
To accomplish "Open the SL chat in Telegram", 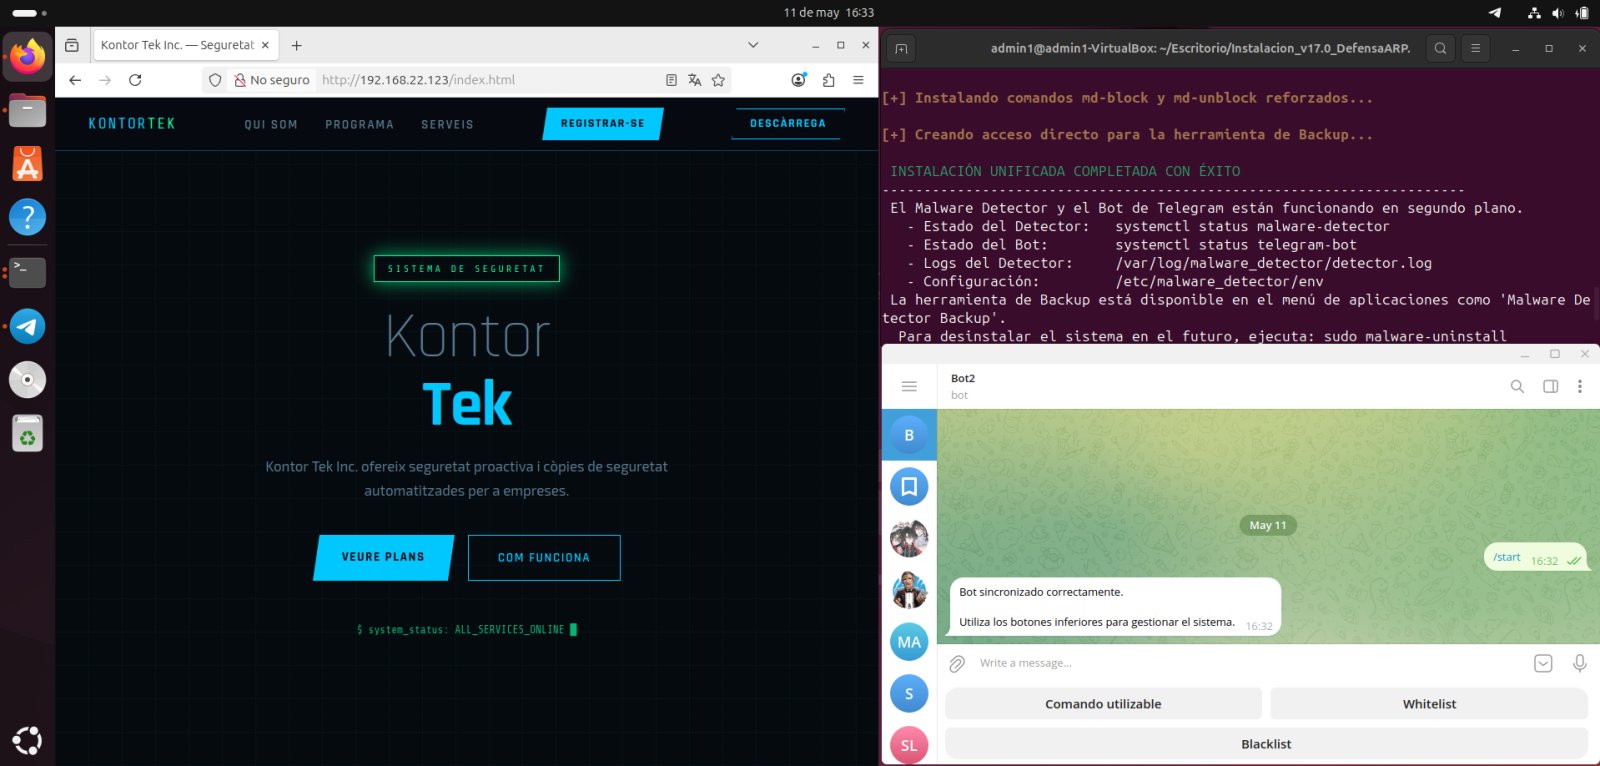I will pyautogui.click(x=909, y=745).
